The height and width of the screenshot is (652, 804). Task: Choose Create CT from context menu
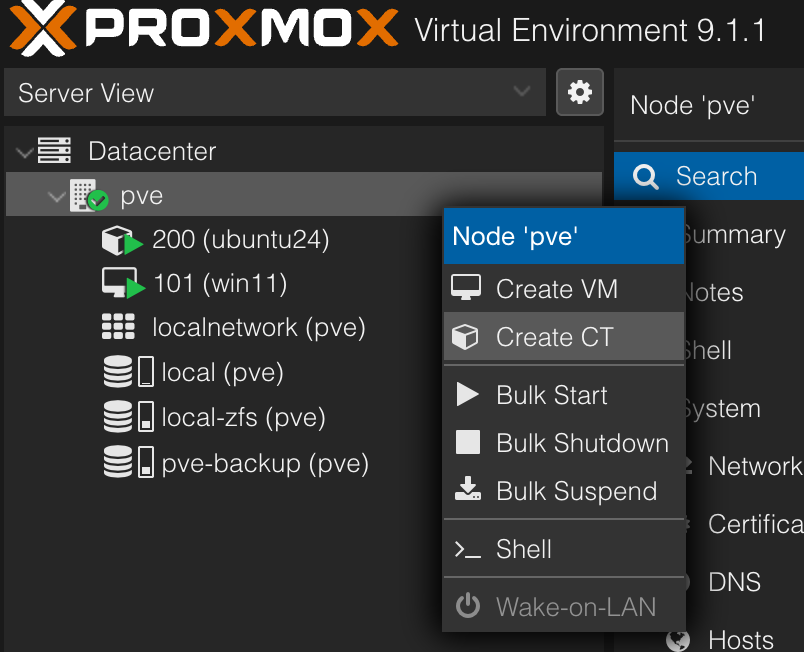[x=564, y=337]
